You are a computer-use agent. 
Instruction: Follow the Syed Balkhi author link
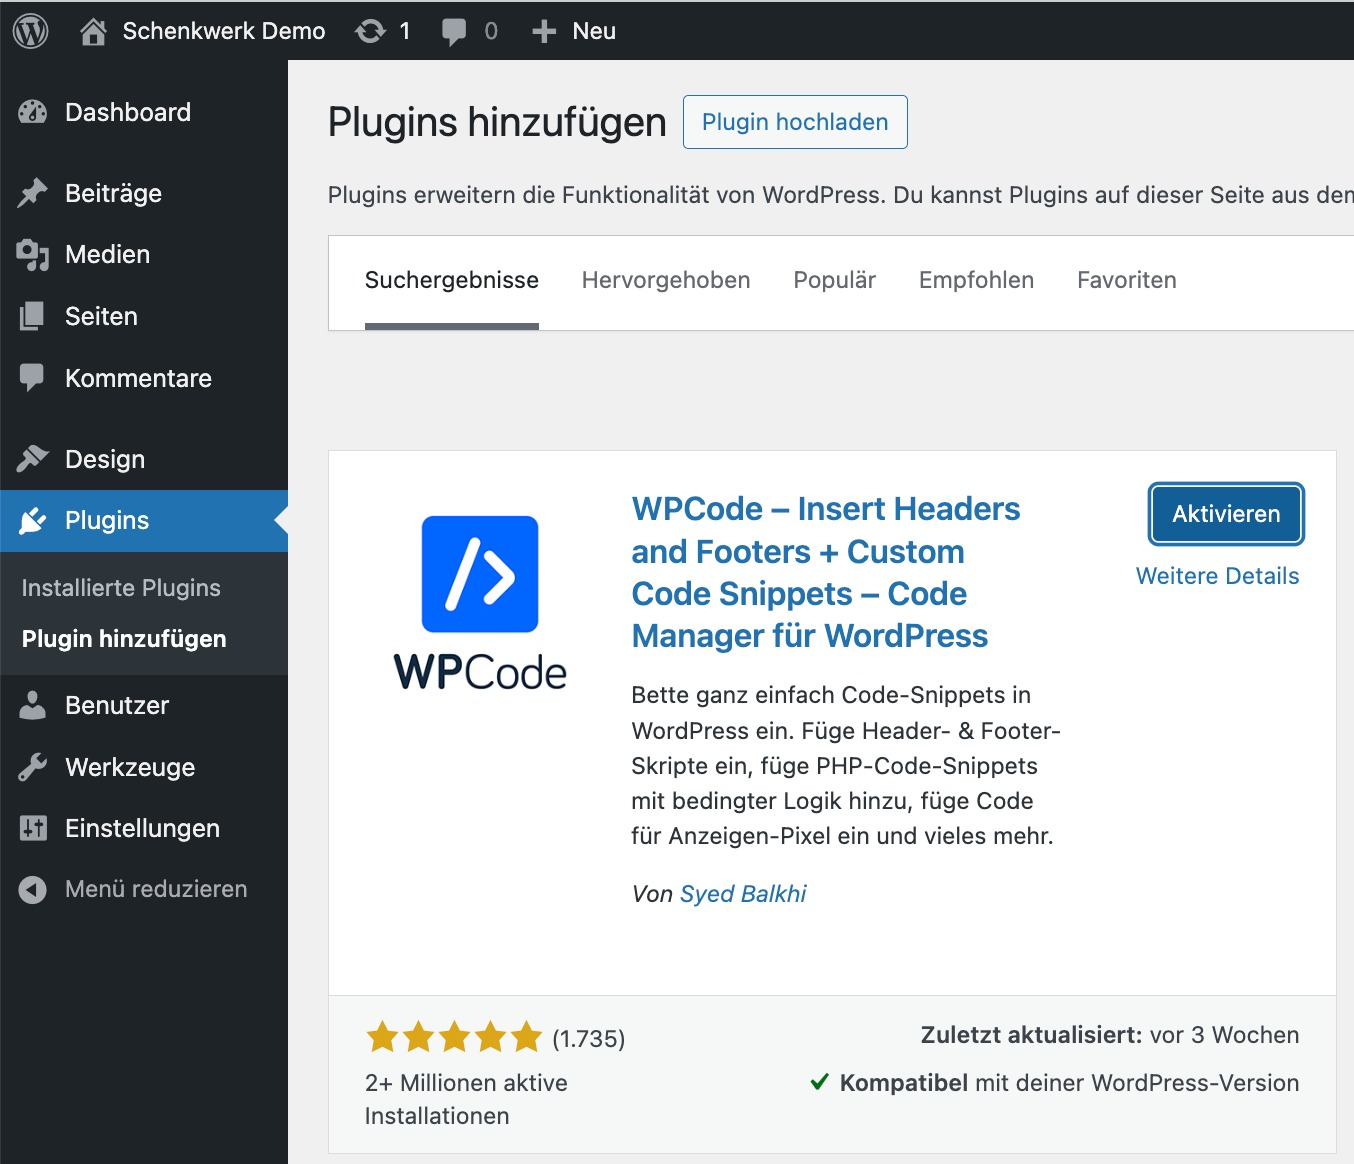(743, 894)
